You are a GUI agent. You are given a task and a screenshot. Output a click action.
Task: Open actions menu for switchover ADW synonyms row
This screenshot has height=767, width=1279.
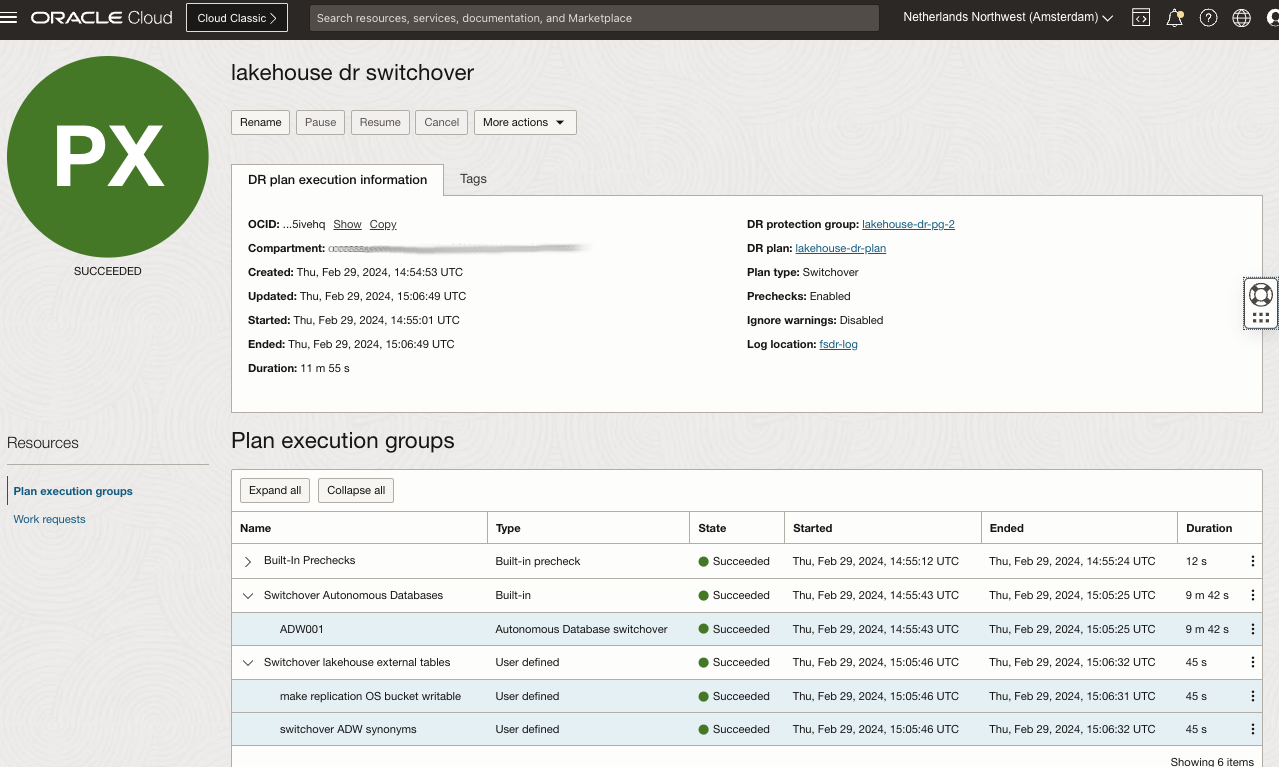click(1252, 729)
